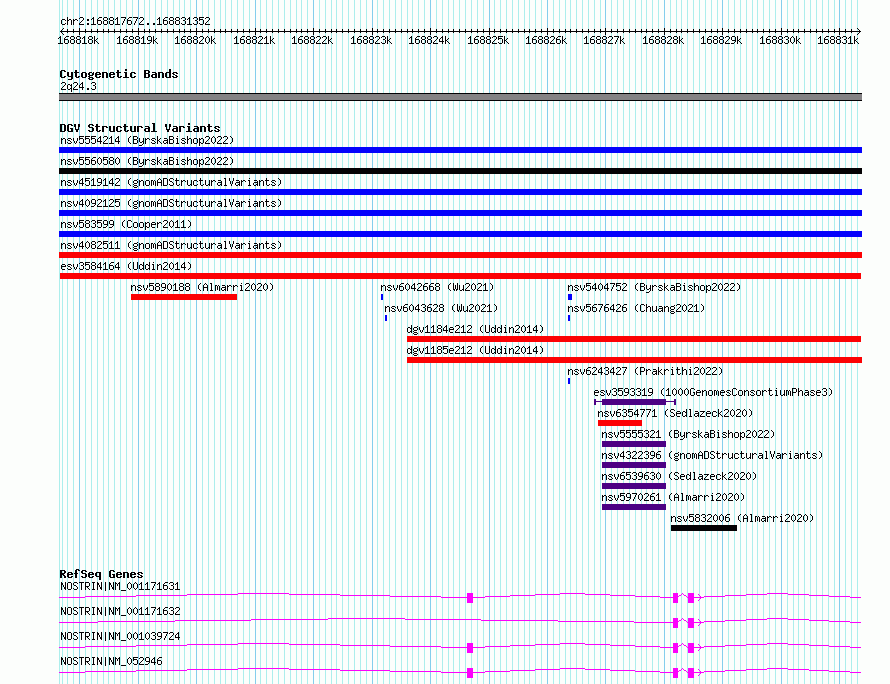Click esv3584164 (Uddin2014) variant label
This screenshot has height=684, width=890.
pos(126,266)
